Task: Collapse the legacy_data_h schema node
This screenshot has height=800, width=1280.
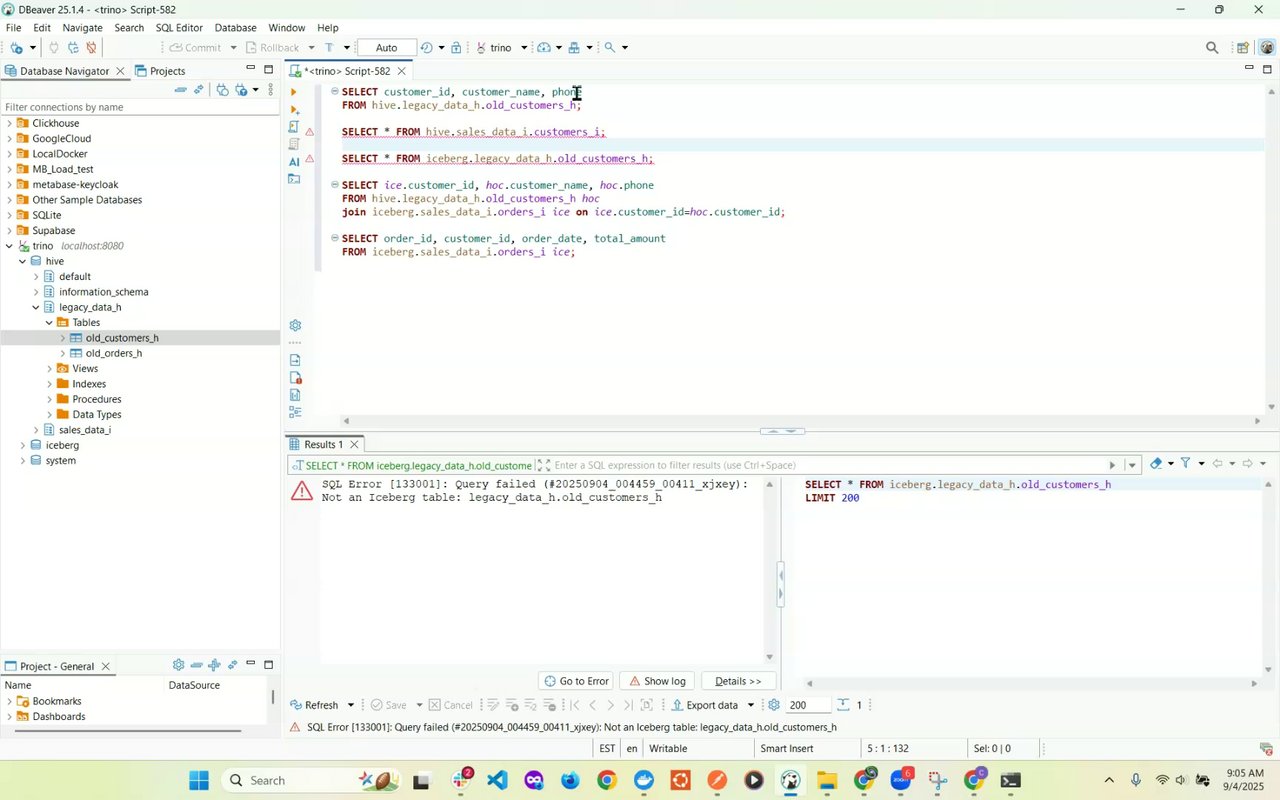Action: (36, 307)
